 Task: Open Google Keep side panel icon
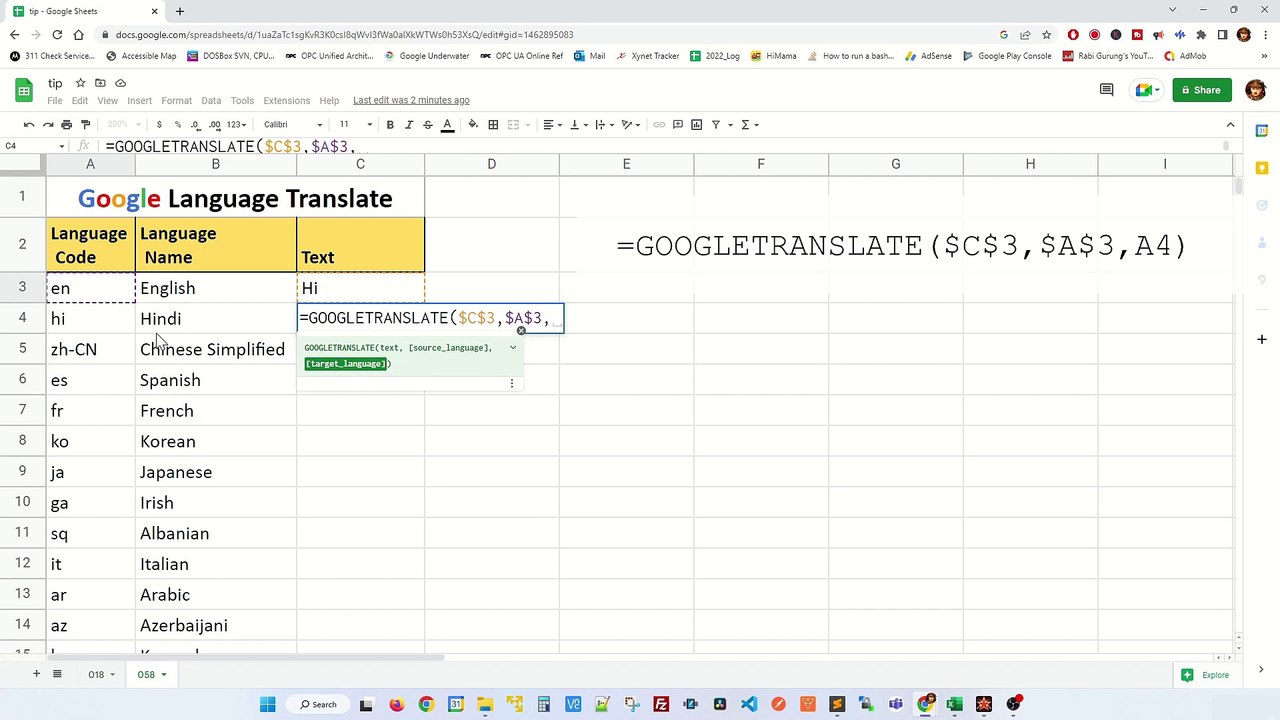pos(1262,168)
